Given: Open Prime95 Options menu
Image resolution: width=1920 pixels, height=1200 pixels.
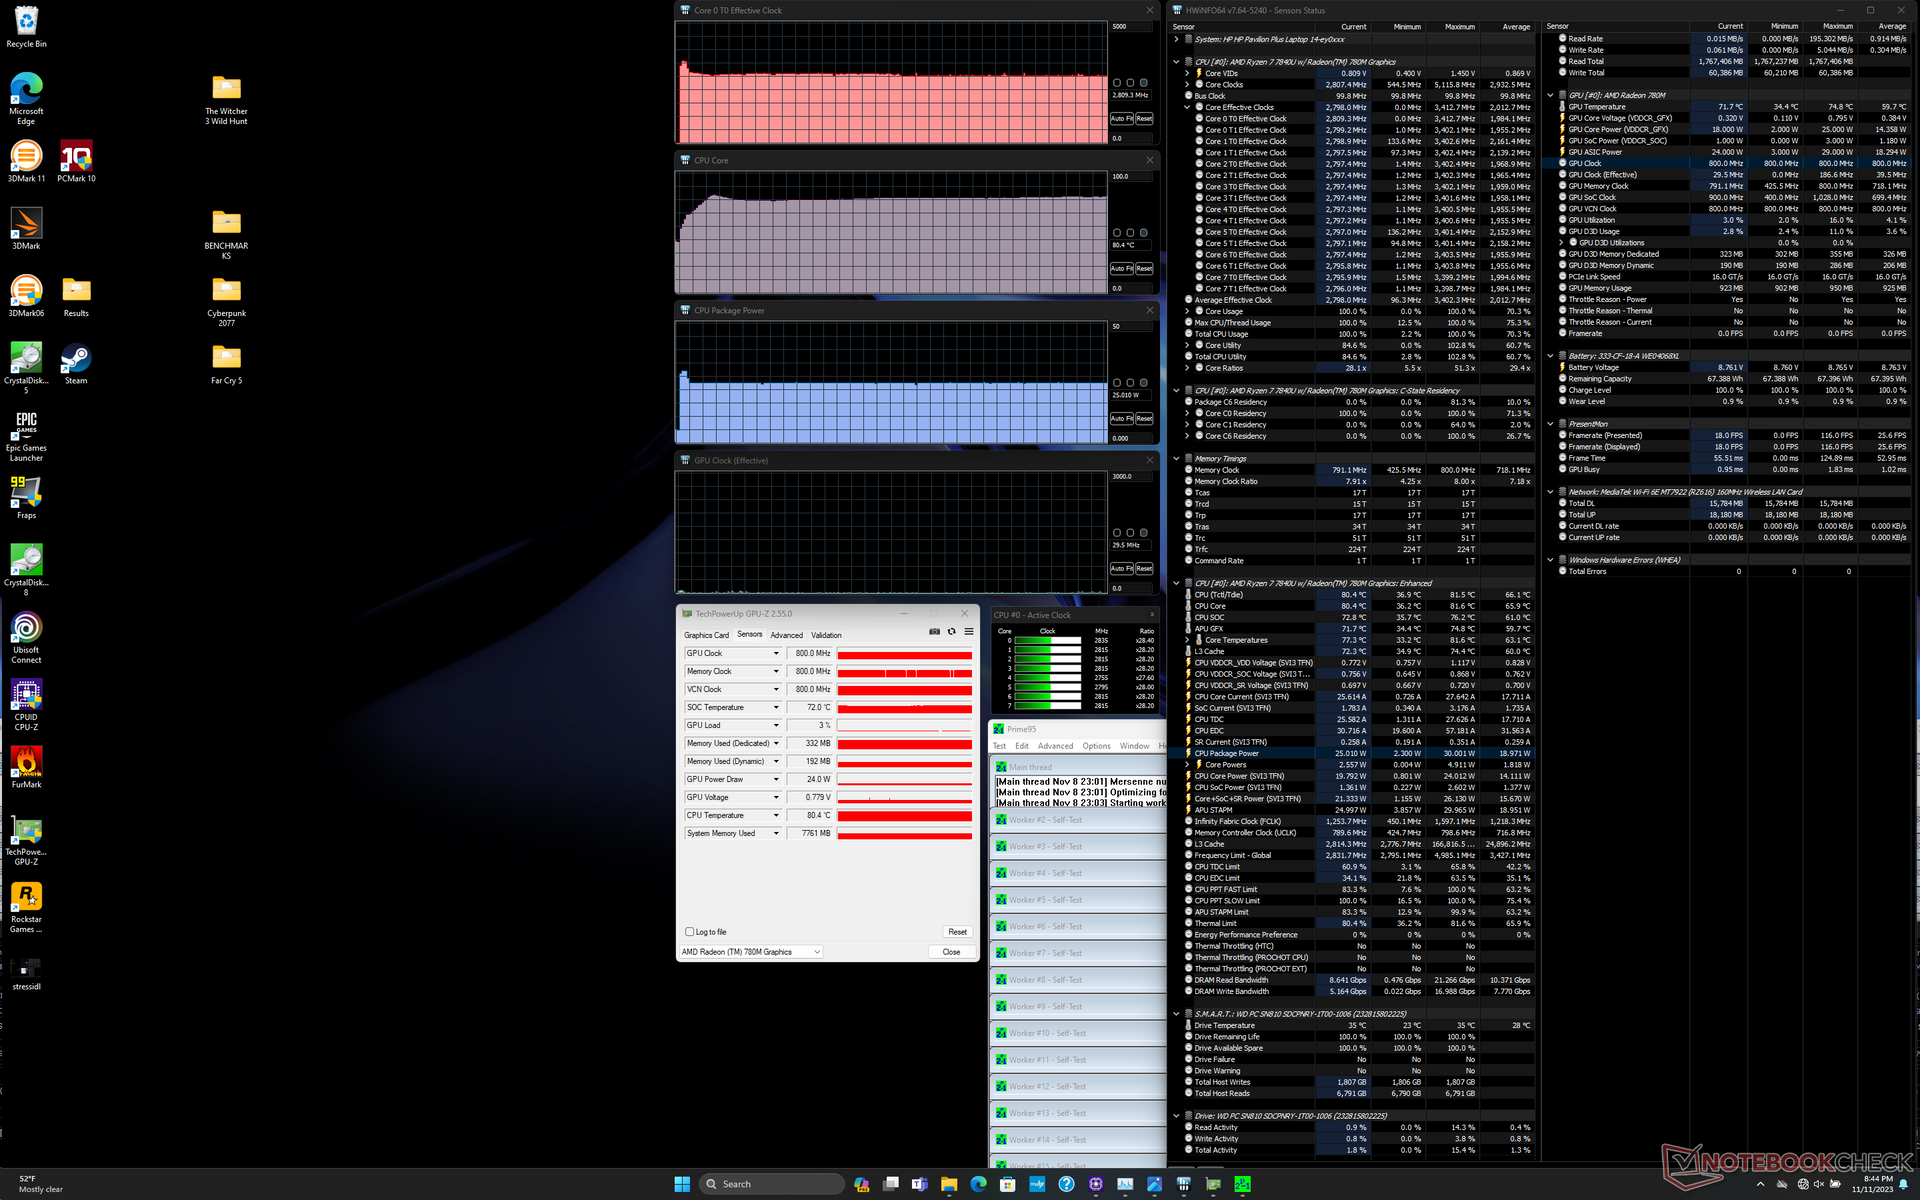Looking at the screenshot, I should click(x=1096, y=746).
